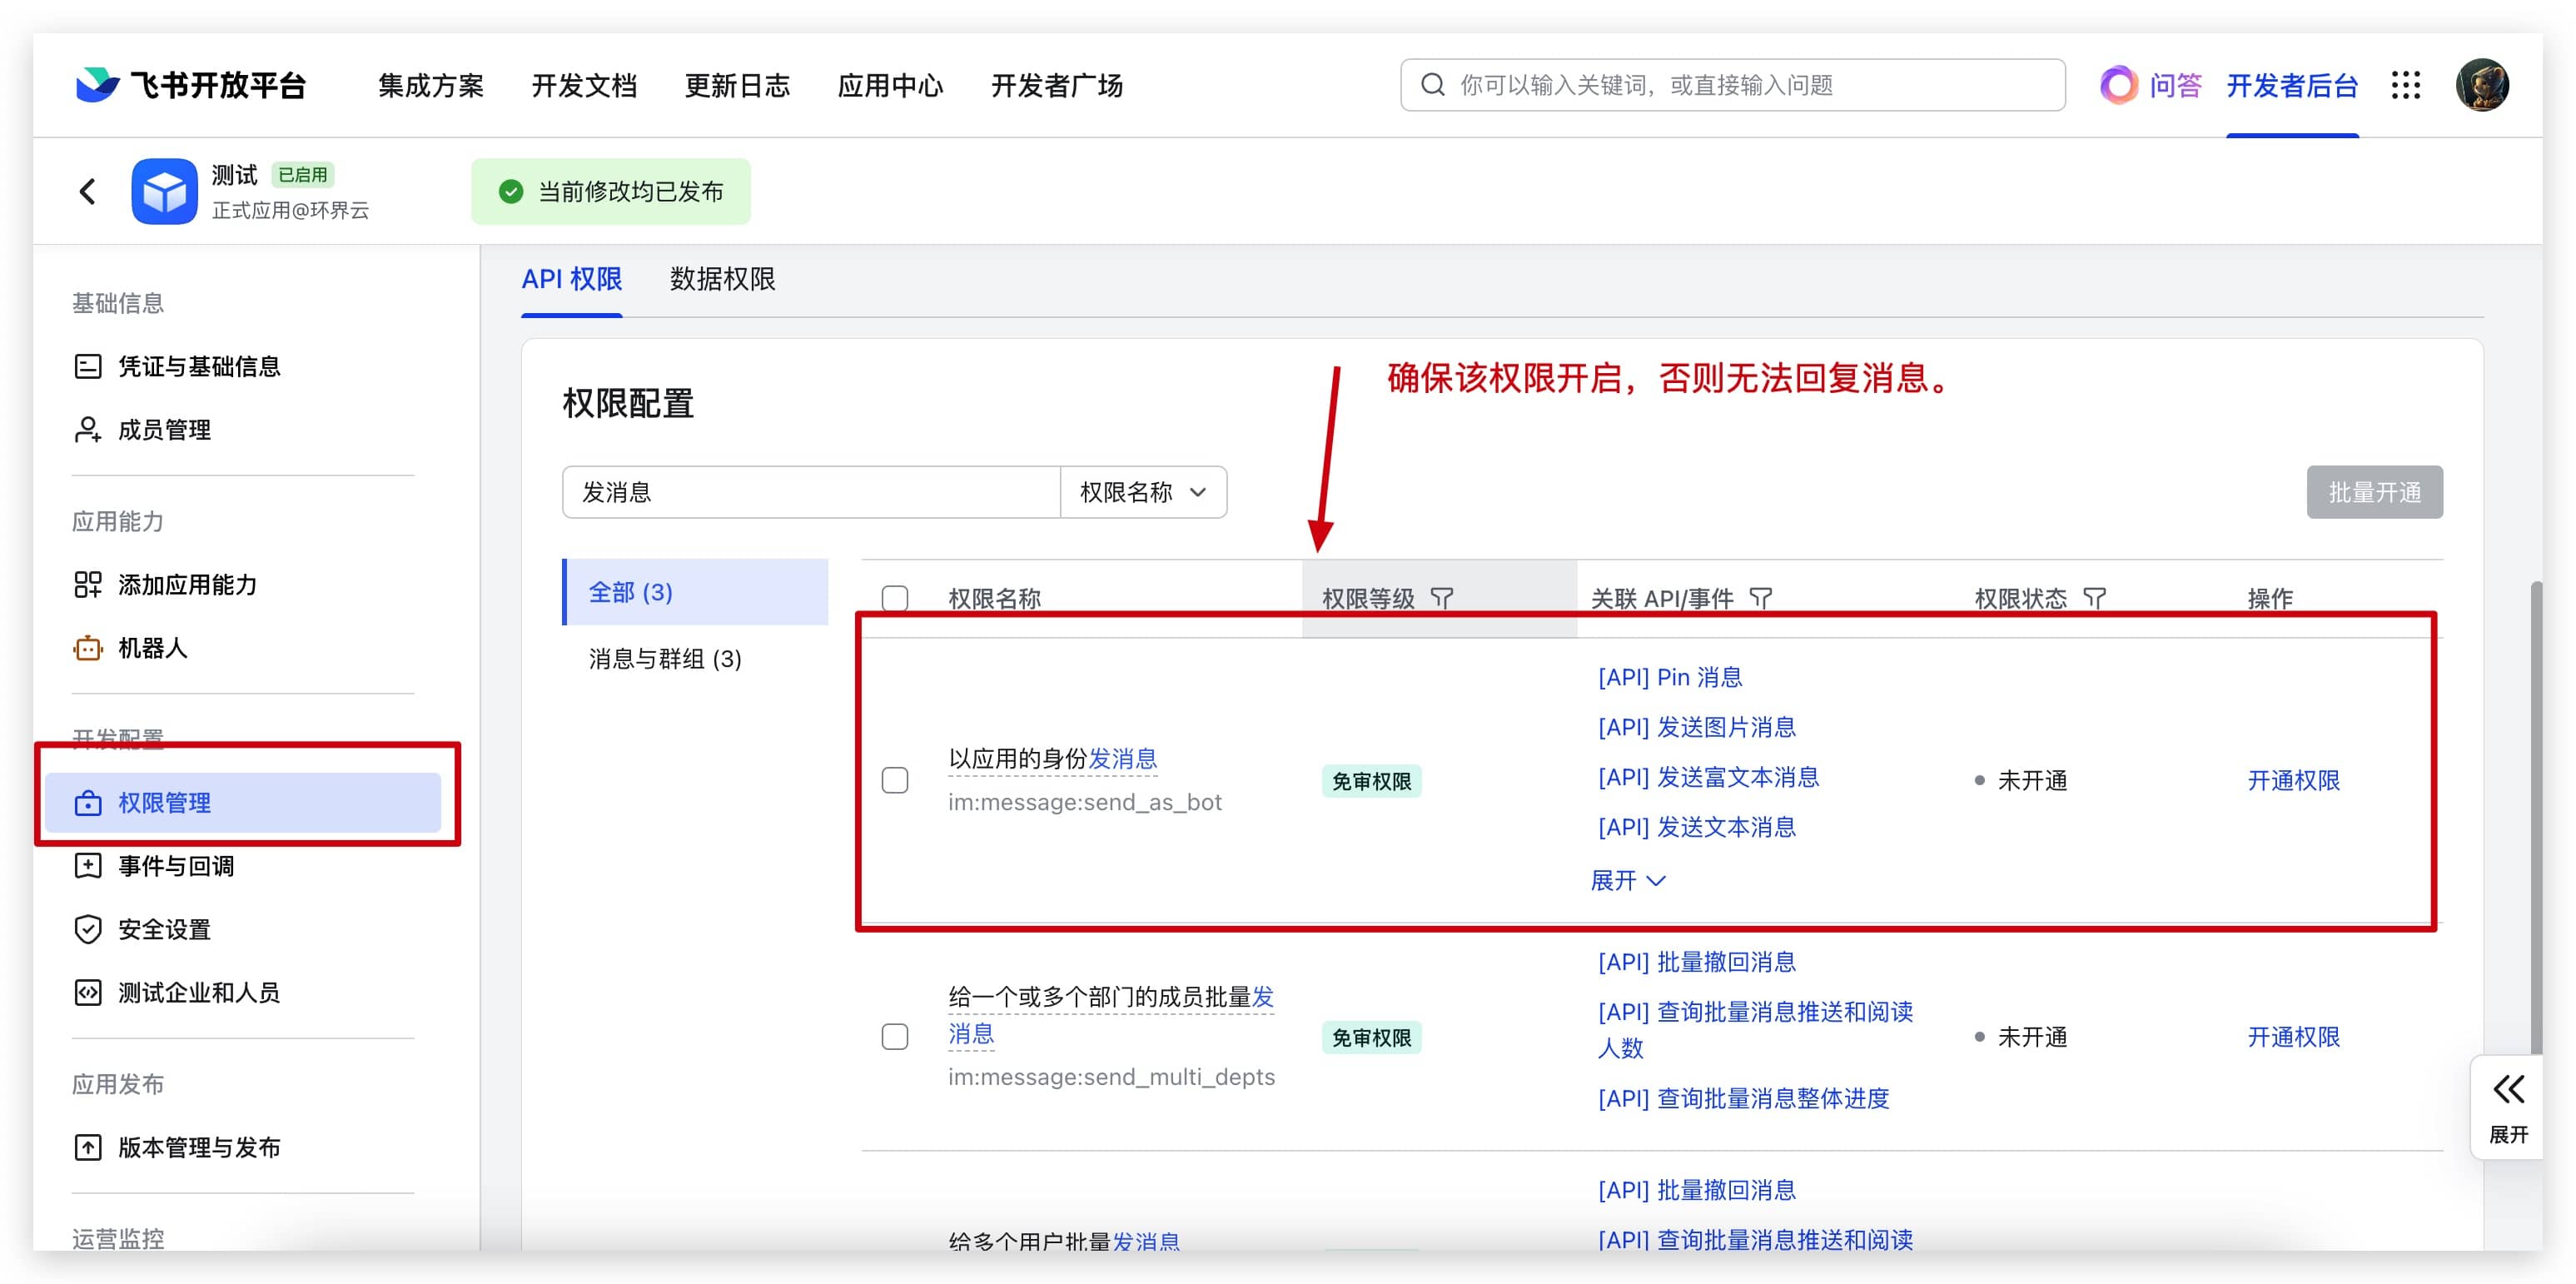Click the filter icon next to 关联 API/事件
2576x1284 pixels.
pos(1760,598)
